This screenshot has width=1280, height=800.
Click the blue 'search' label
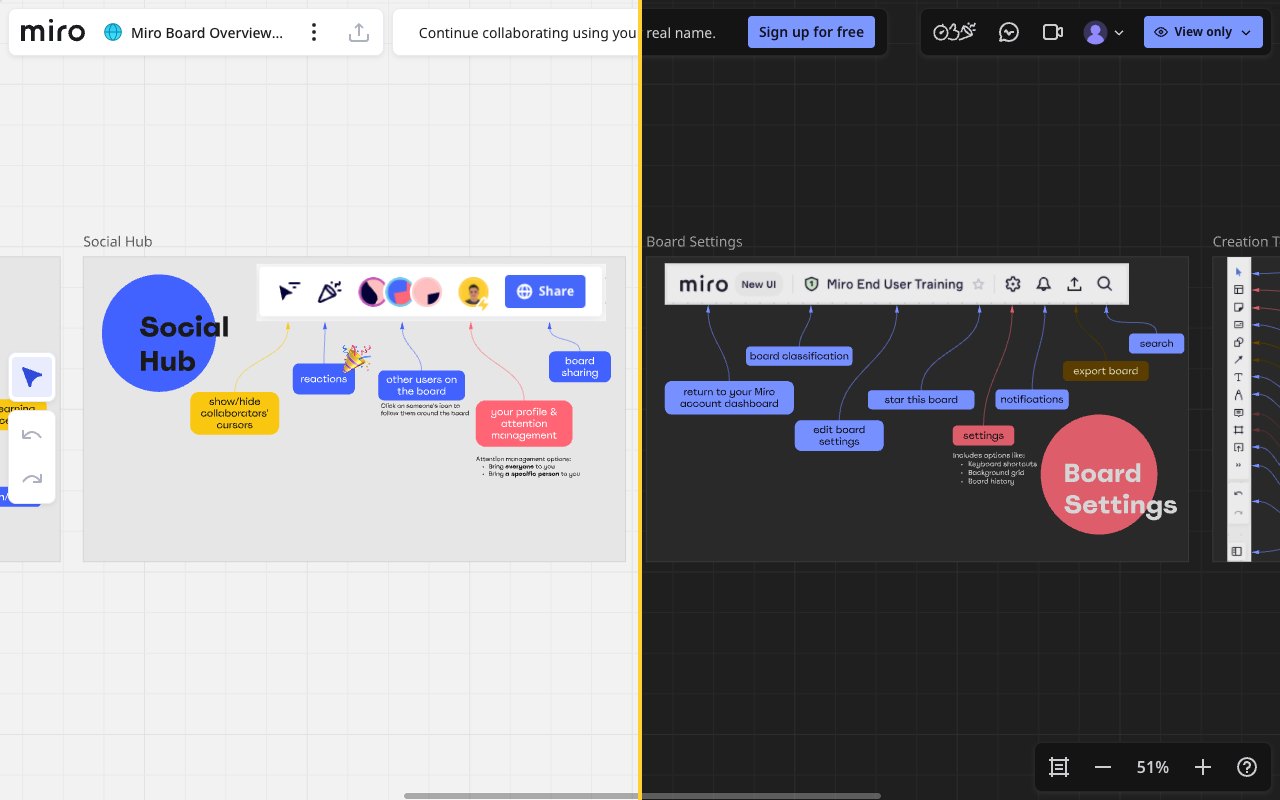(1157, 343)
